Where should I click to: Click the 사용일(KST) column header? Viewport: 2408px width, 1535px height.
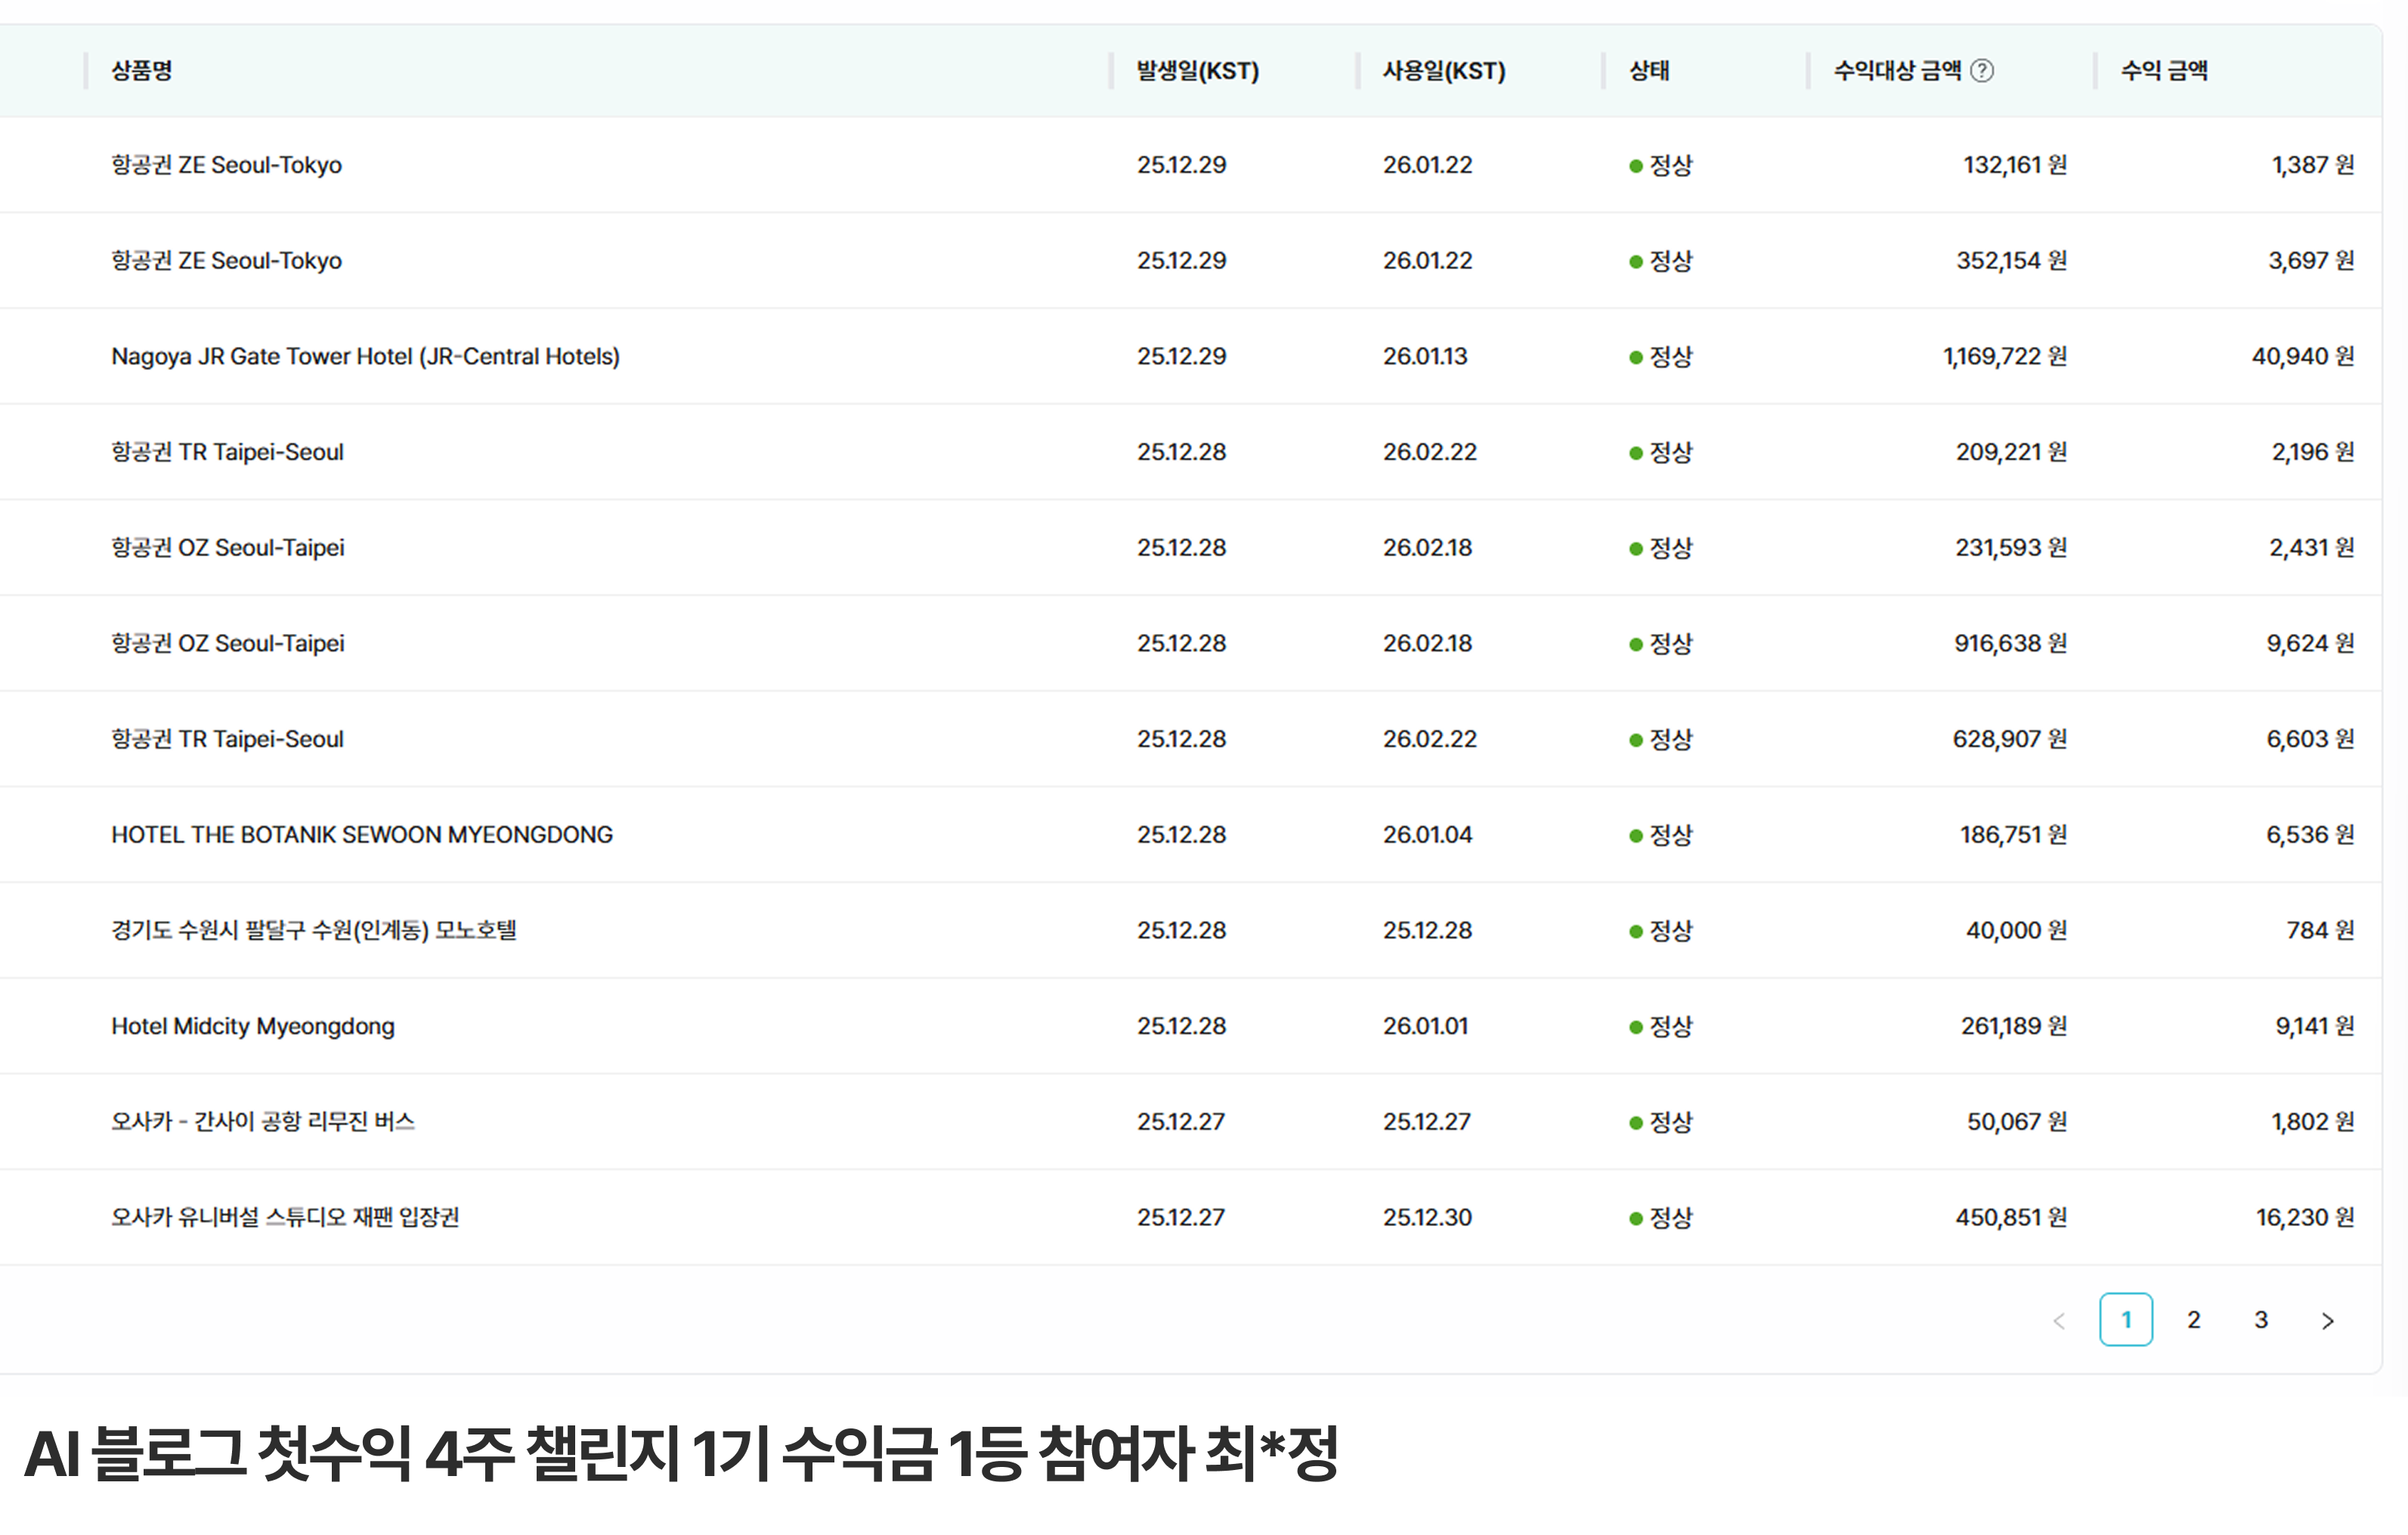1443,71
